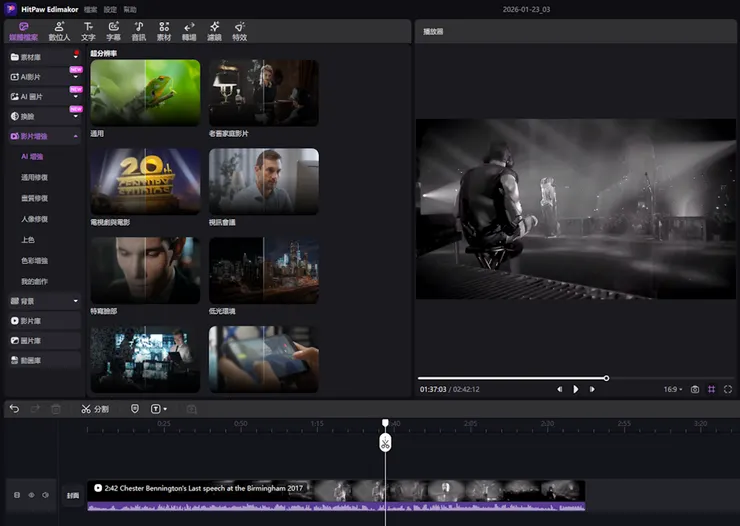Mute the video track speaker icon

coord(45,494)
